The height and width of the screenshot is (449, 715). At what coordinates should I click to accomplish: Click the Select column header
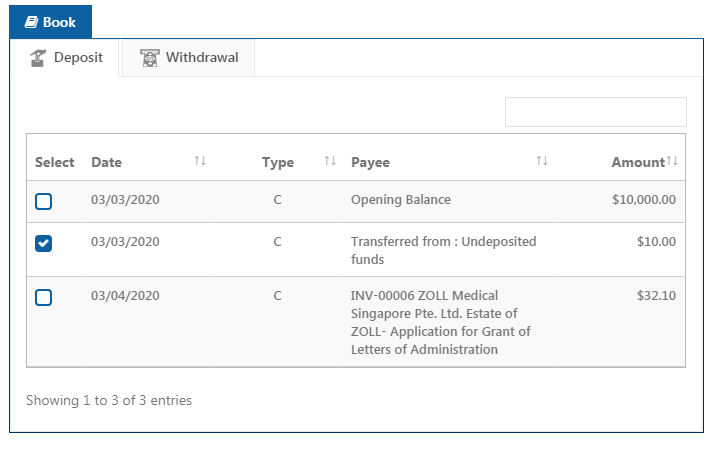point(54,162)
